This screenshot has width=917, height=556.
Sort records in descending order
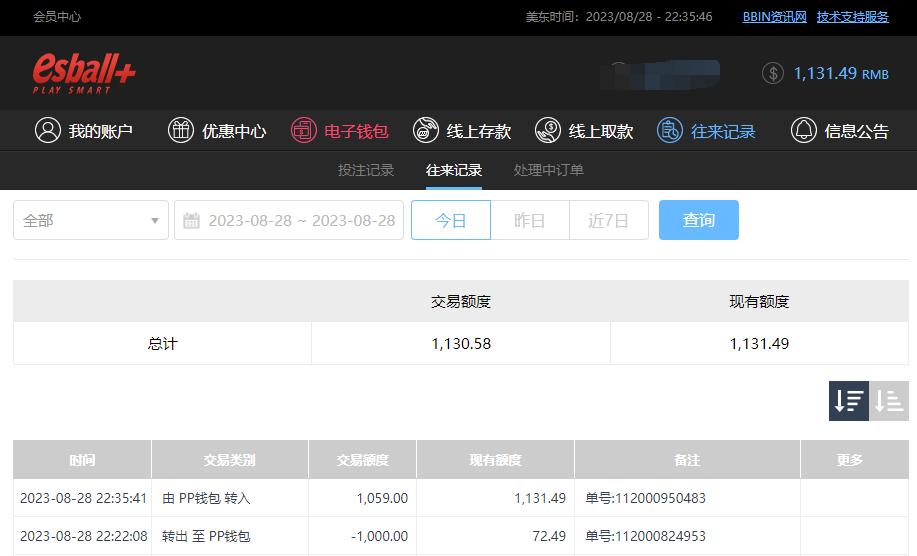coord(849,401)
